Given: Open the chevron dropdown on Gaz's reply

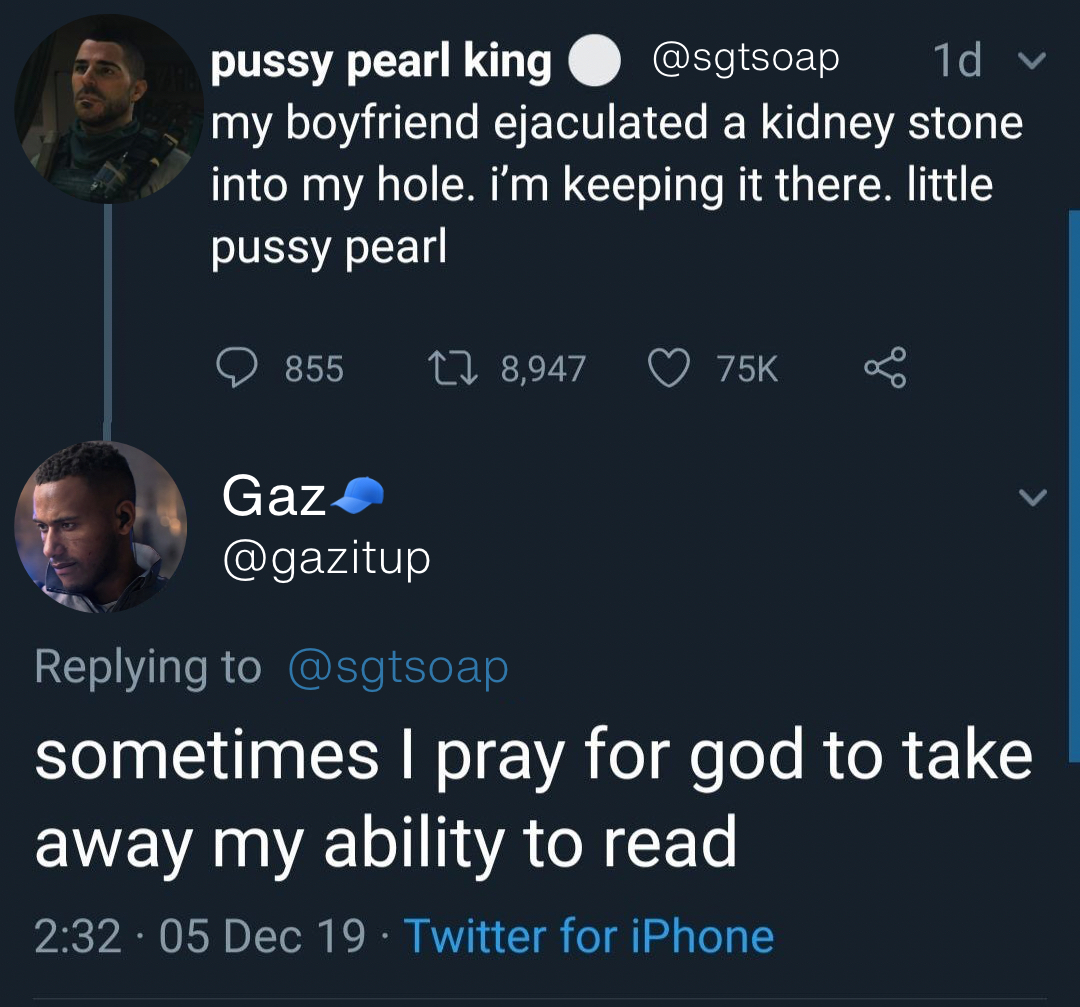Looking at the screenshot, I should click(1032, 497).
